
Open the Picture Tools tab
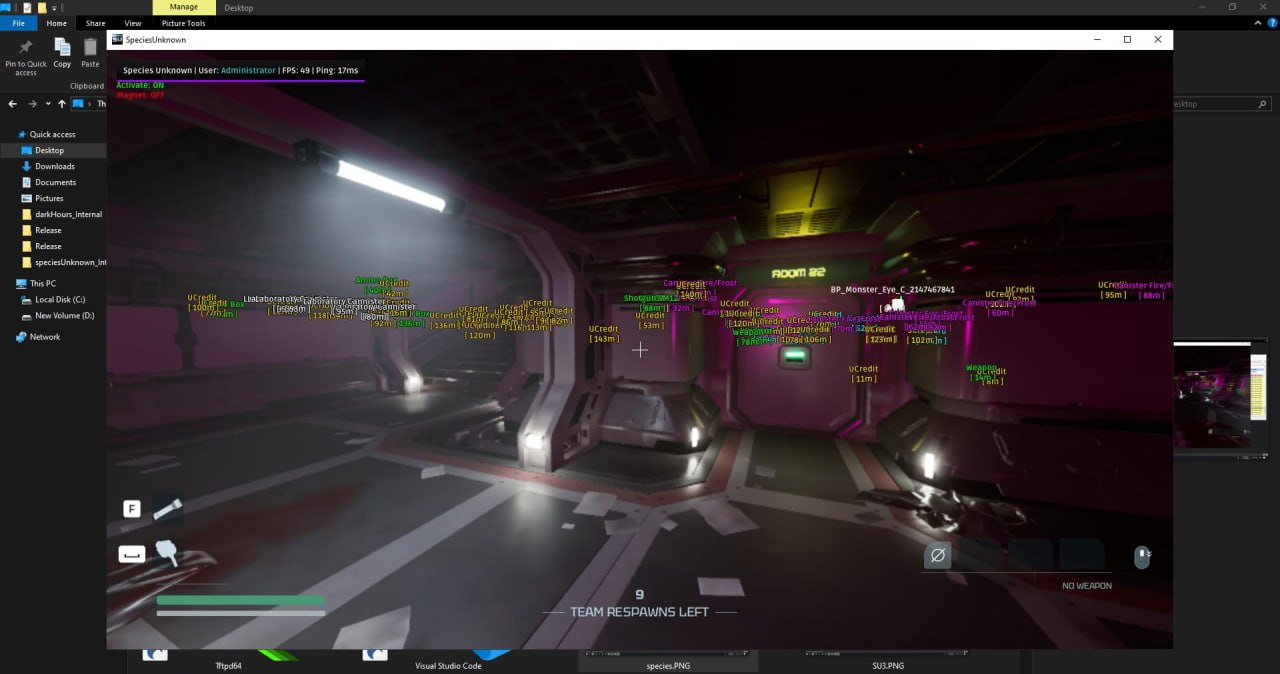(x=183, y=23)
